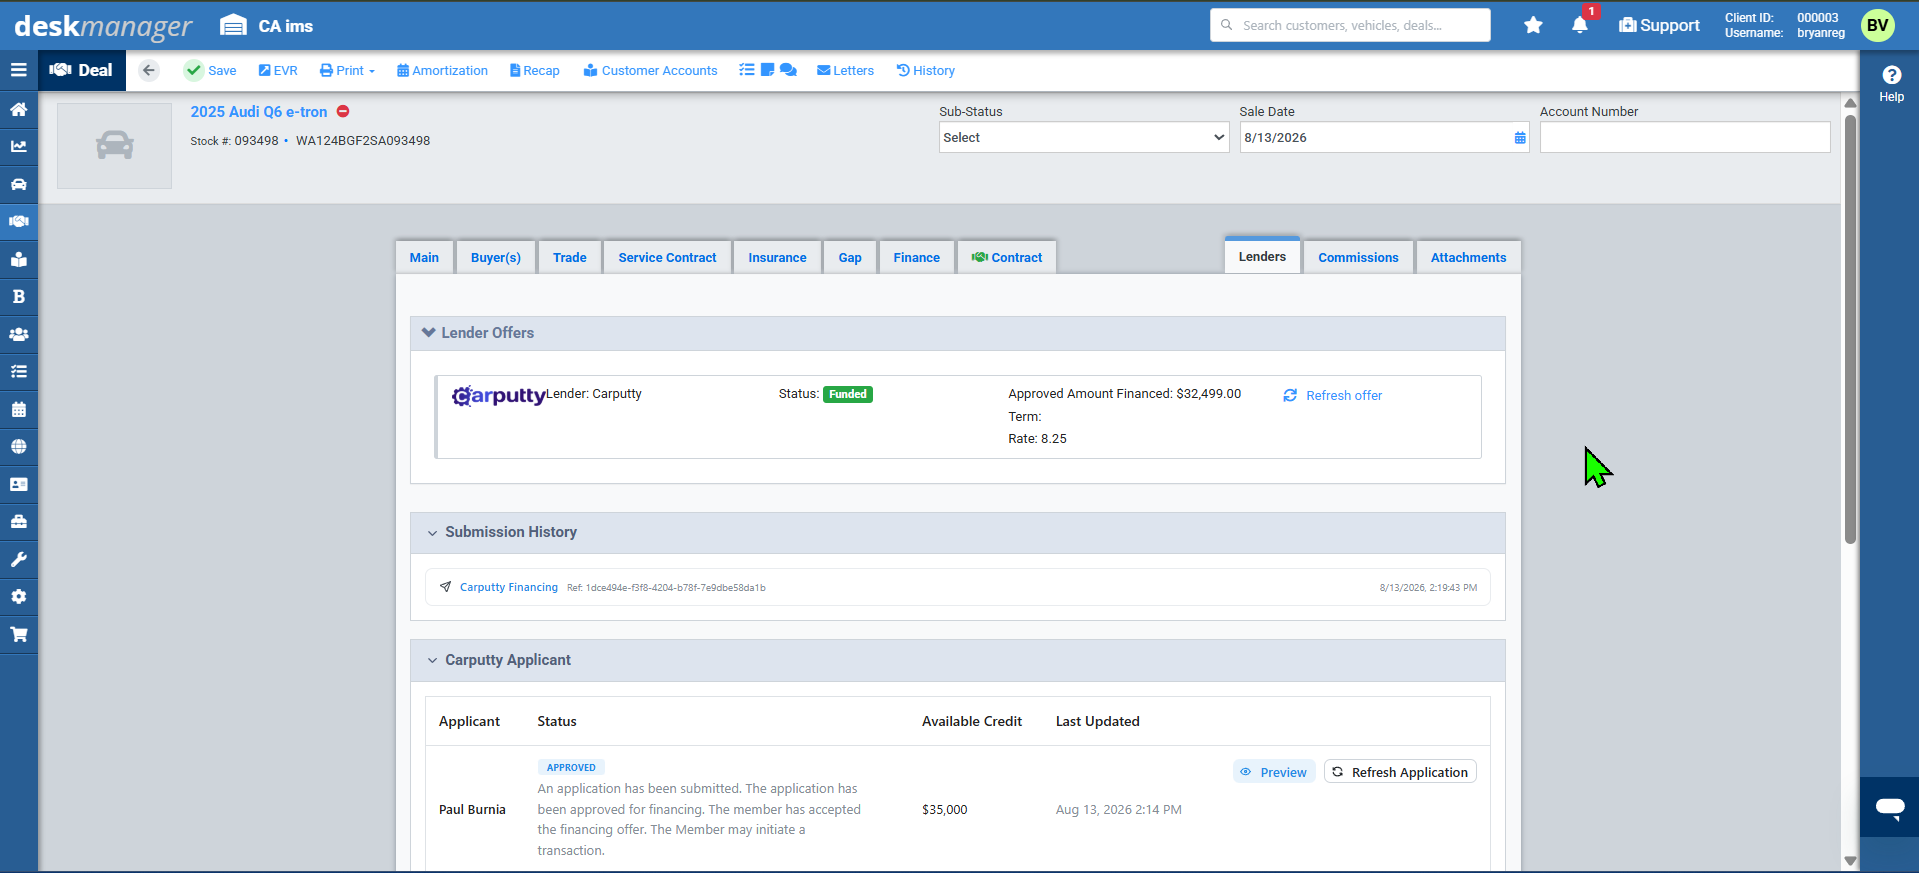This screenshot has width=1919, height=873.
Task: Open the hamburger menu in the sidebar
Action: coord(18,70)
